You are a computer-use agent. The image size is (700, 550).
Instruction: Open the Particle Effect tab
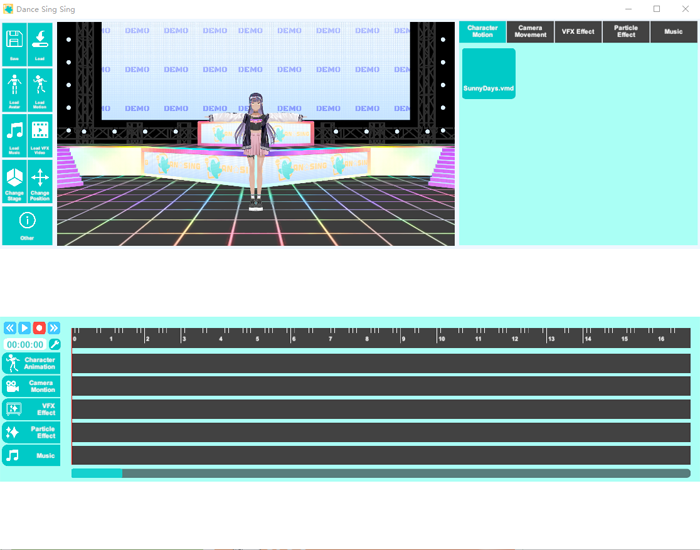tap(626, 32)
